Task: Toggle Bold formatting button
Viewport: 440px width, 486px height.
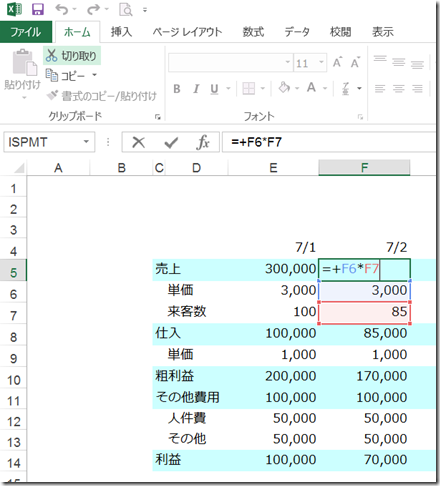Action: tap(177, 89)
